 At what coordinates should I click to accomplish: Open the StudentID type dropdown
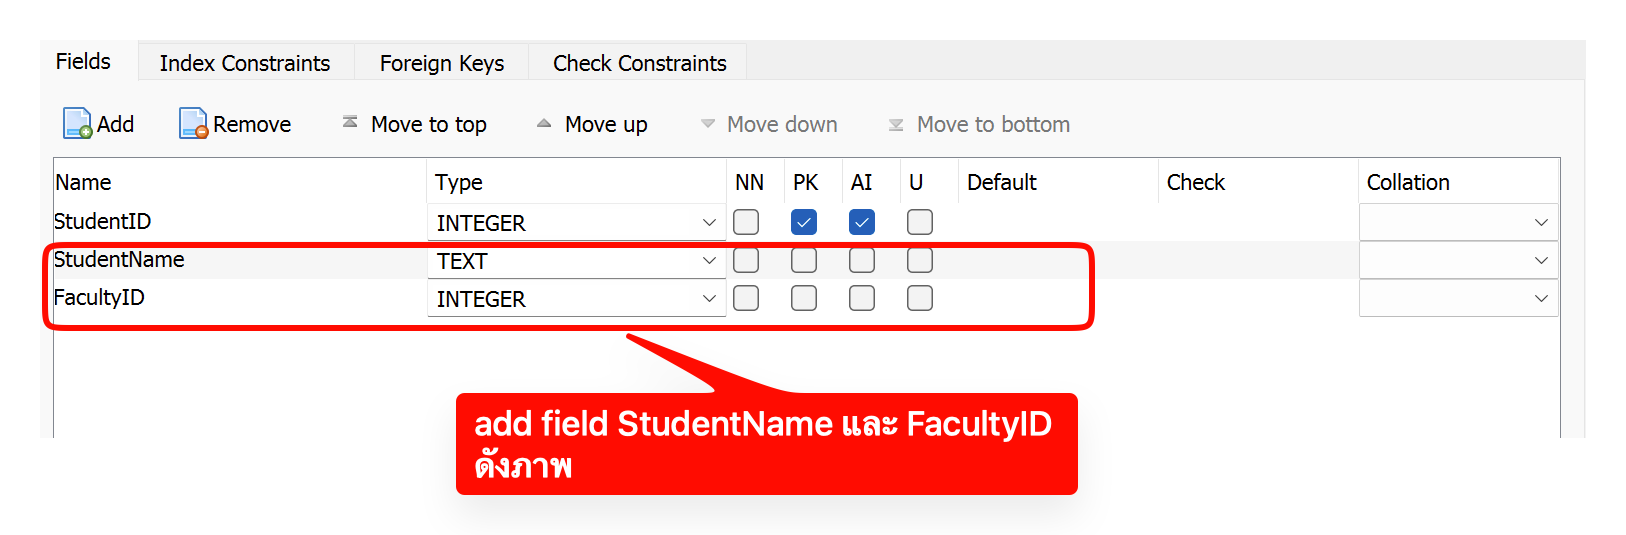[x=709, y=223]
